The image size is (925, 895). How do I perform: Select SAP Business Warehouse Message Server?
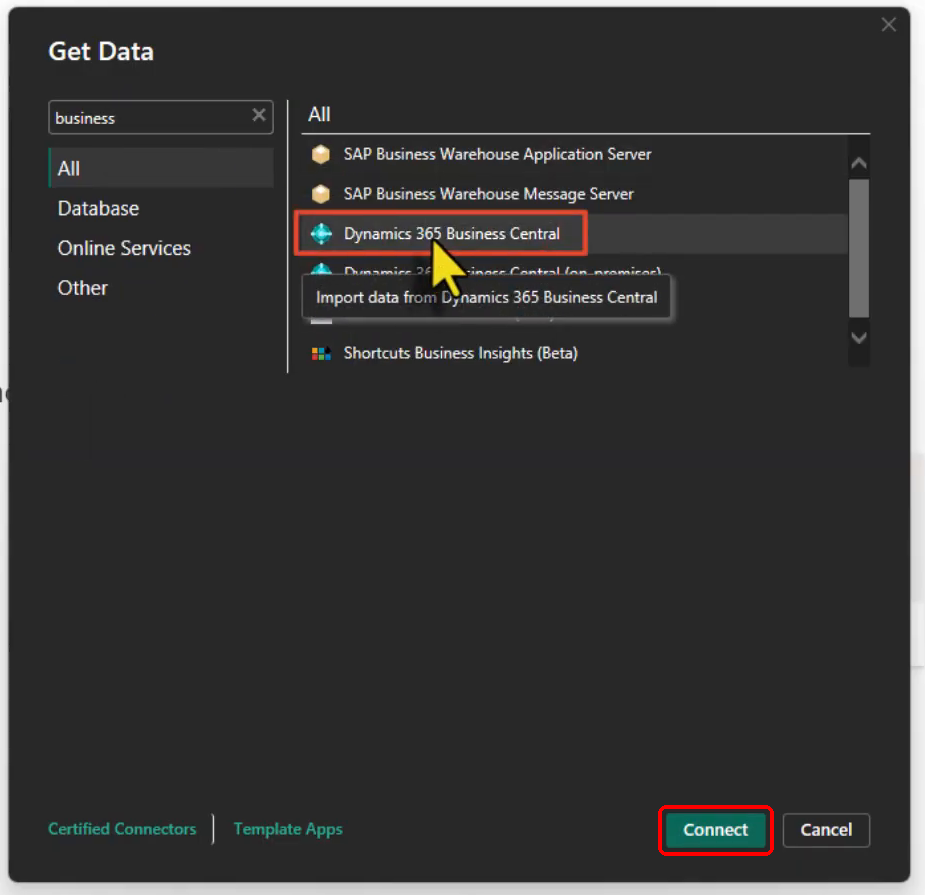488,194
